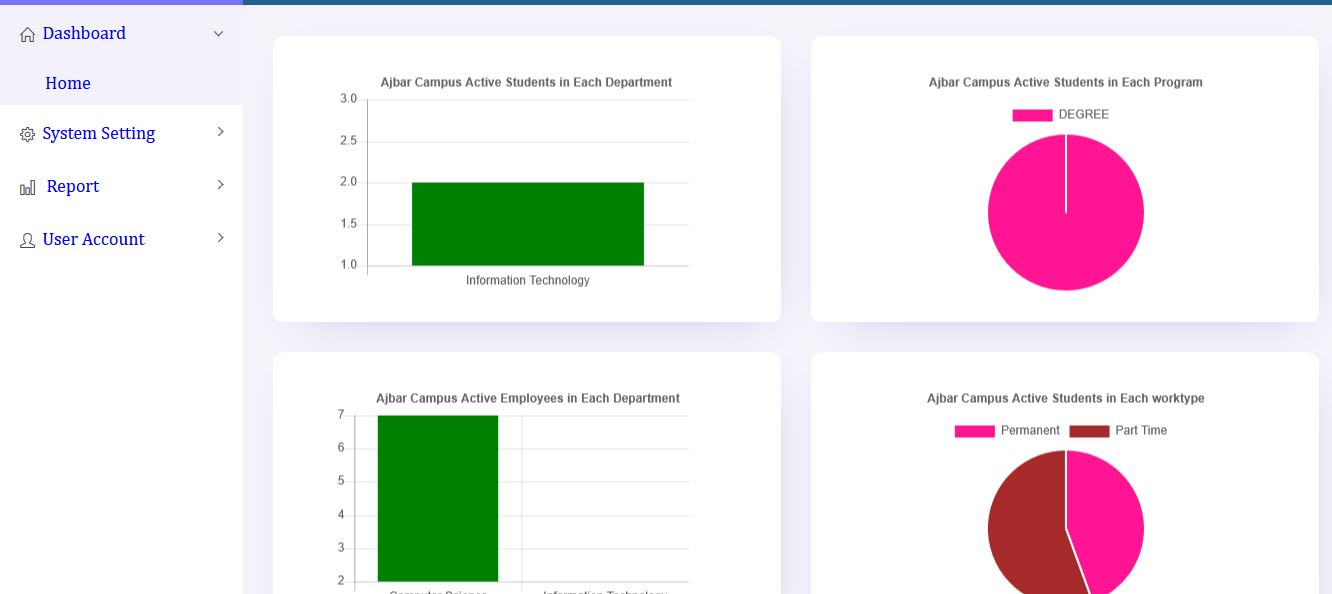
Task: Open the User Account menu label
Action: [93, 240]
